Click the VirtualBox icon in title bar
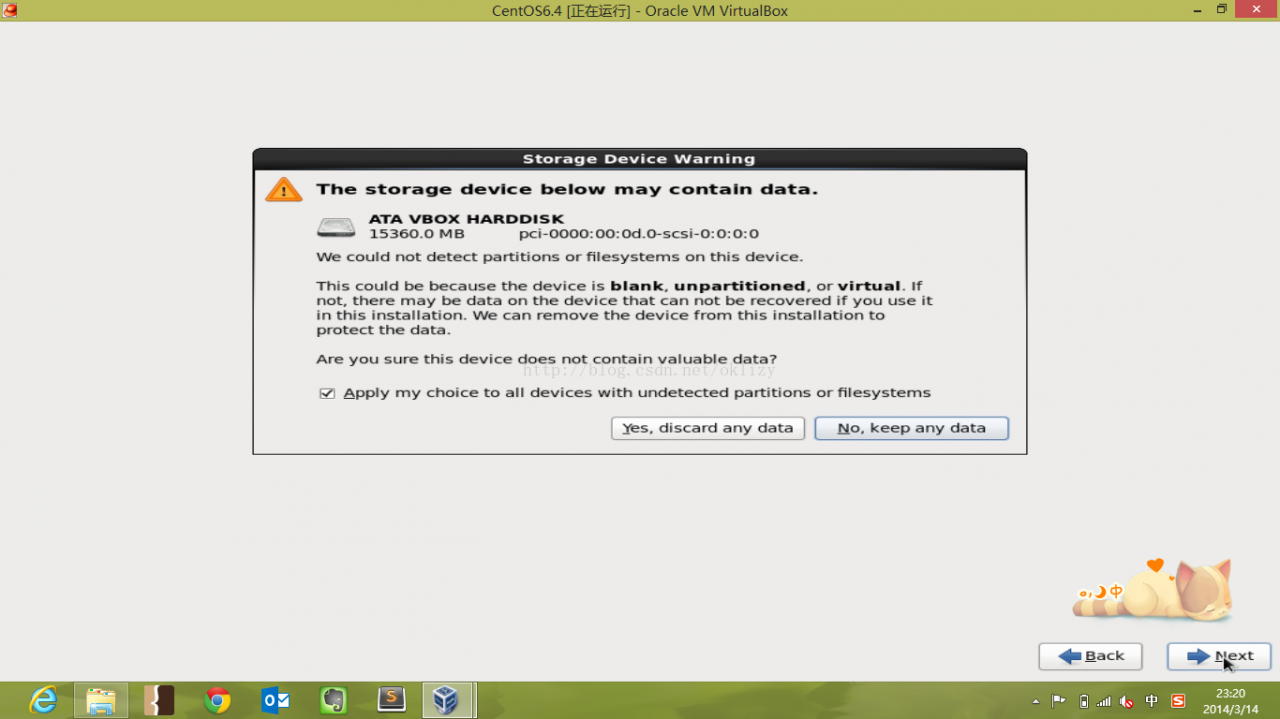This screenshot has height=719, width=1280. pyautogui.click(x=10, y=10)
